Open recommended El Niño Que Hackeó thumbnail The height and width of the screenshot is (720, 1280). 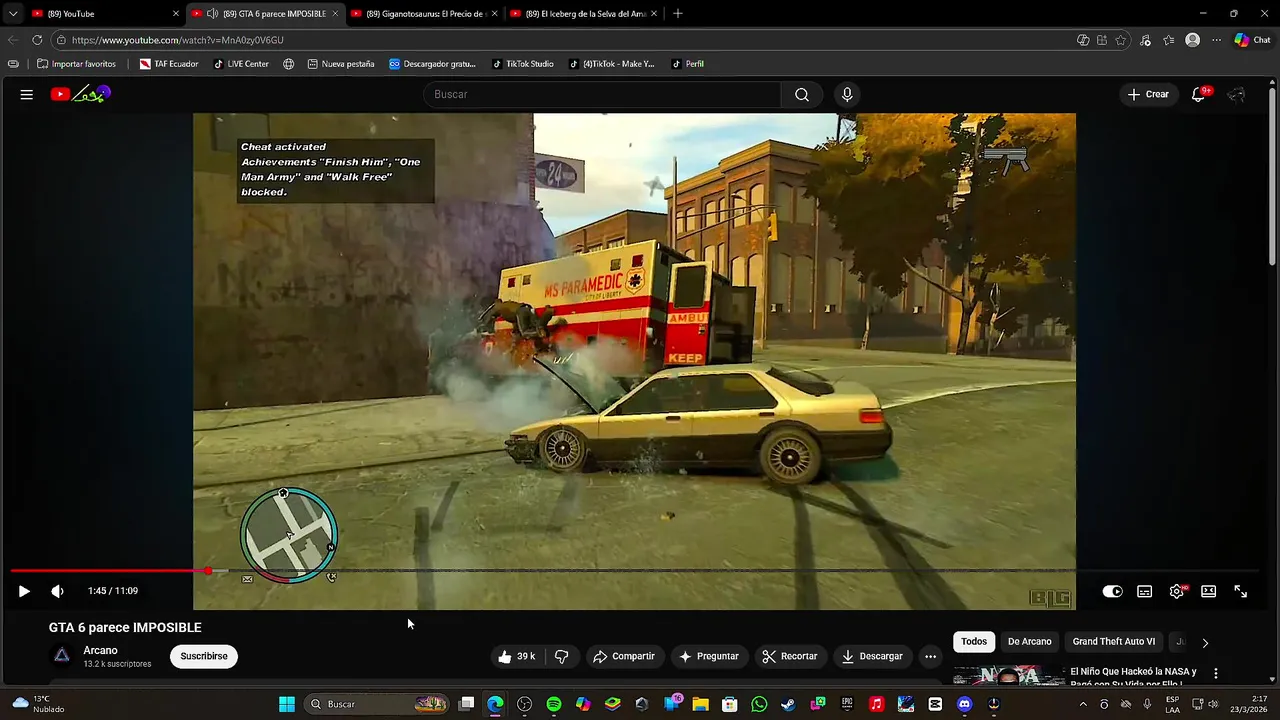coord(1008,676)
